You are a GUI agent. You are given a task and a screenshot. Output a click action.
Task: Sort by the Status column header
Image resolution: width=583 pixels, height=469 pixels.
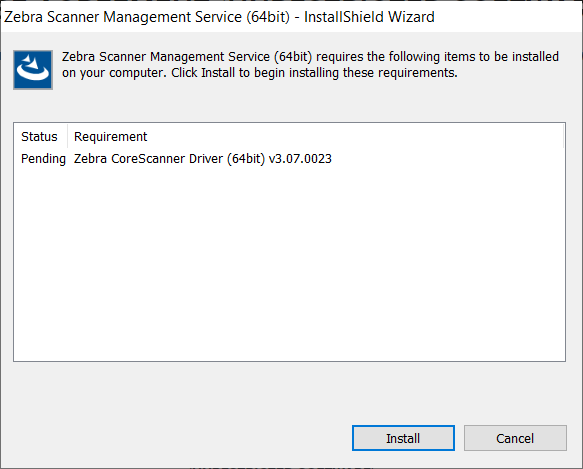40,136
